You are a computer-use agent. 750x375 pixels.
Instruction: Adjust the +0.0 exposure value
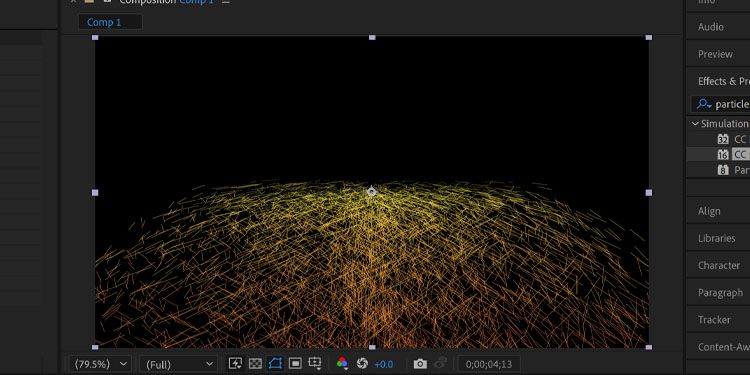click(383, 364)
